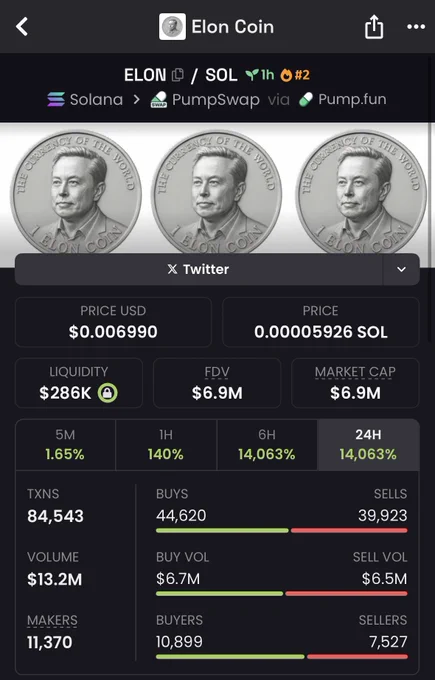Select the 5M timeframe tab
435x680 pixels.
(65, 445)
